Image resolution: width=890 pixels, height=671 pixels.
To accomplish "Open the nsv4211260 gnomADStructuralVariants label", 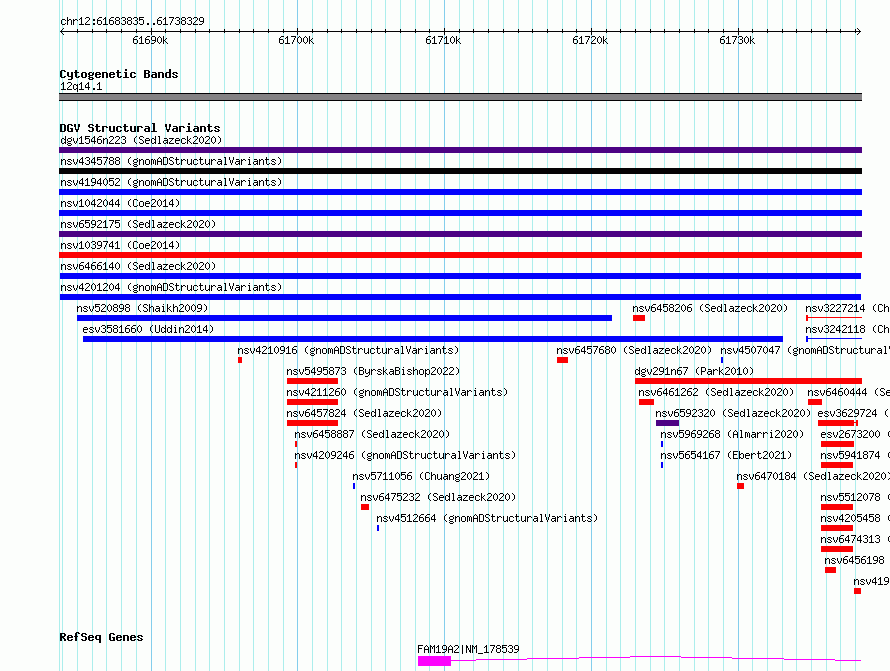I will (x=397, y=392).
